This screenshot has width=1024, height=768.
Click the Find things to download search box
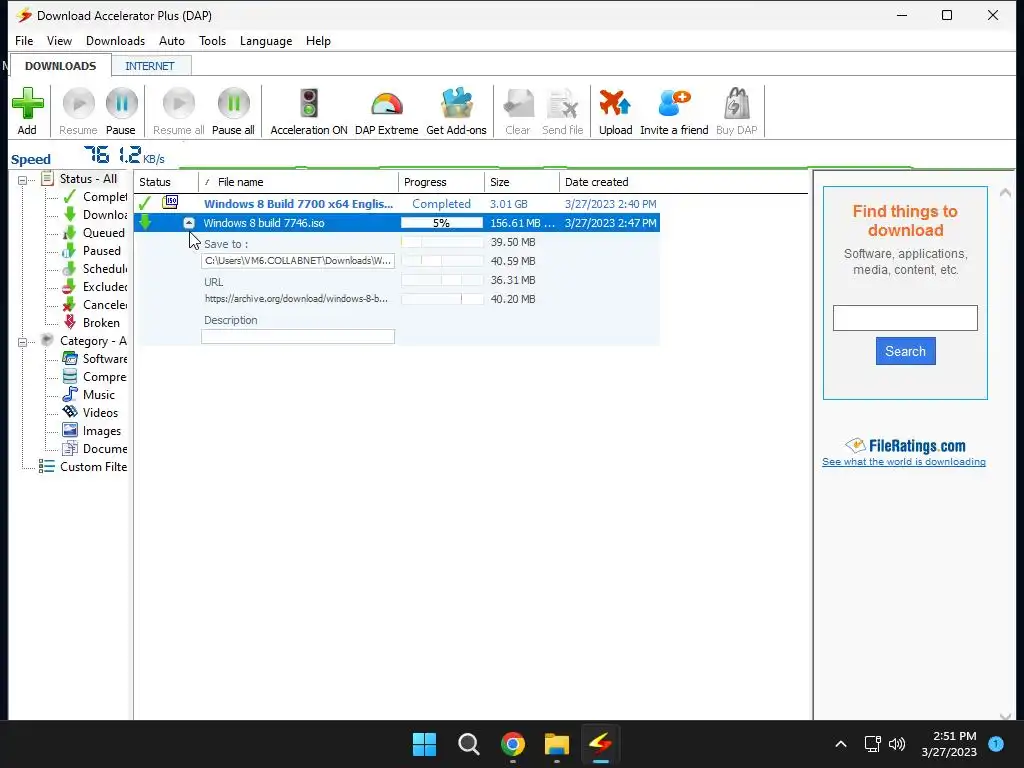[905, 318]
